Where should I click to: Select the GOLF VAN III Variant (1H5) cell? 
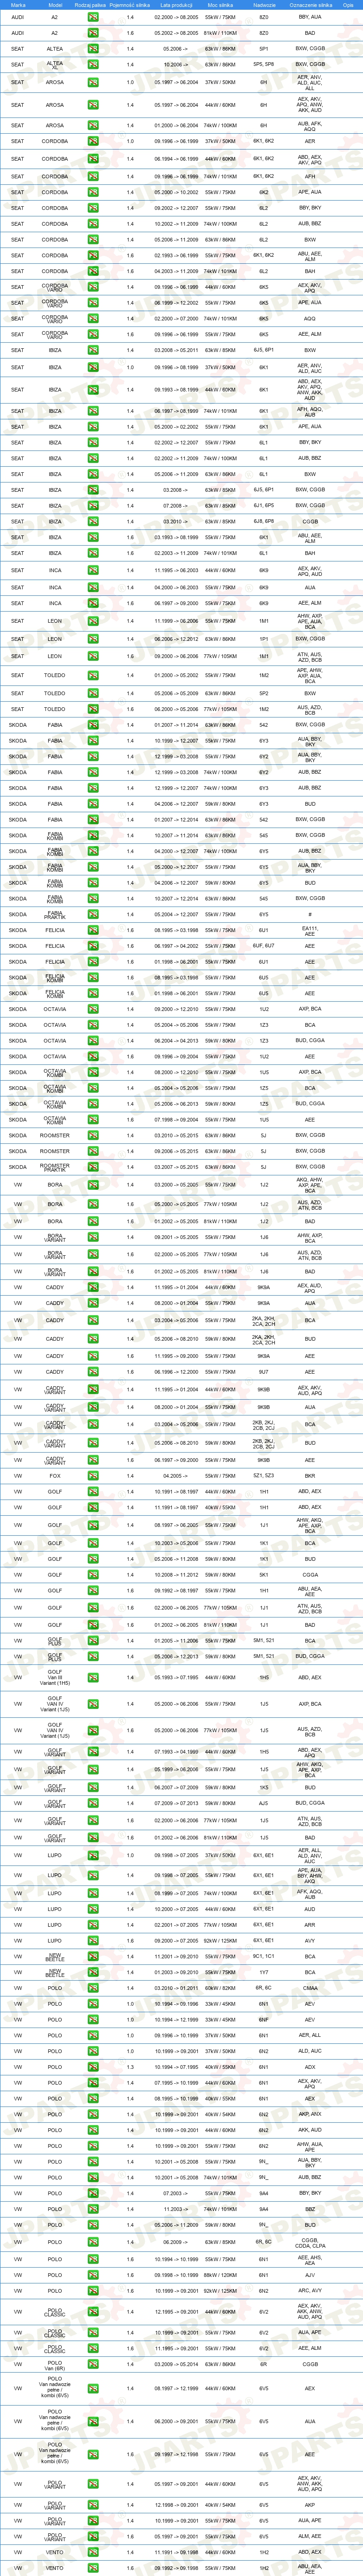[54, 1678]
